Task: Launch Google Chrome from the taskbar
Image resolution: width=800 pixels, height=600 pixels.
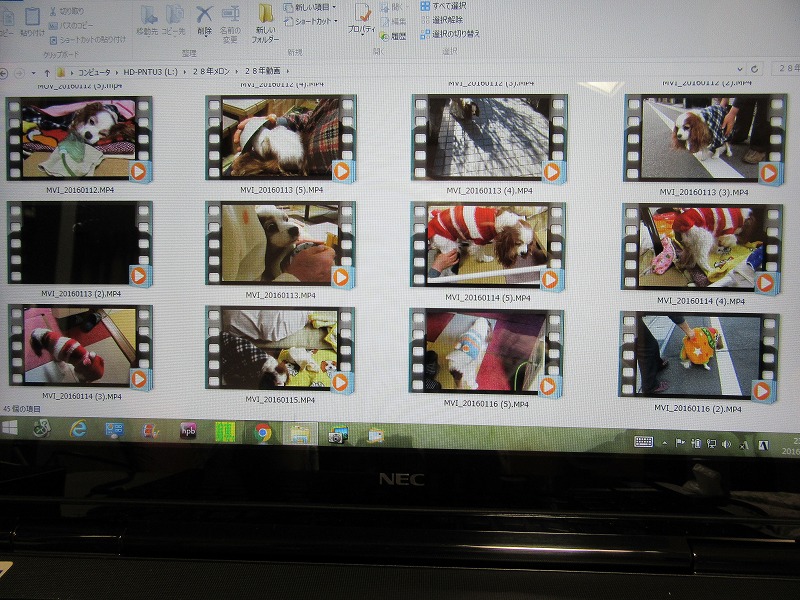Action: (x=263, y=433)
